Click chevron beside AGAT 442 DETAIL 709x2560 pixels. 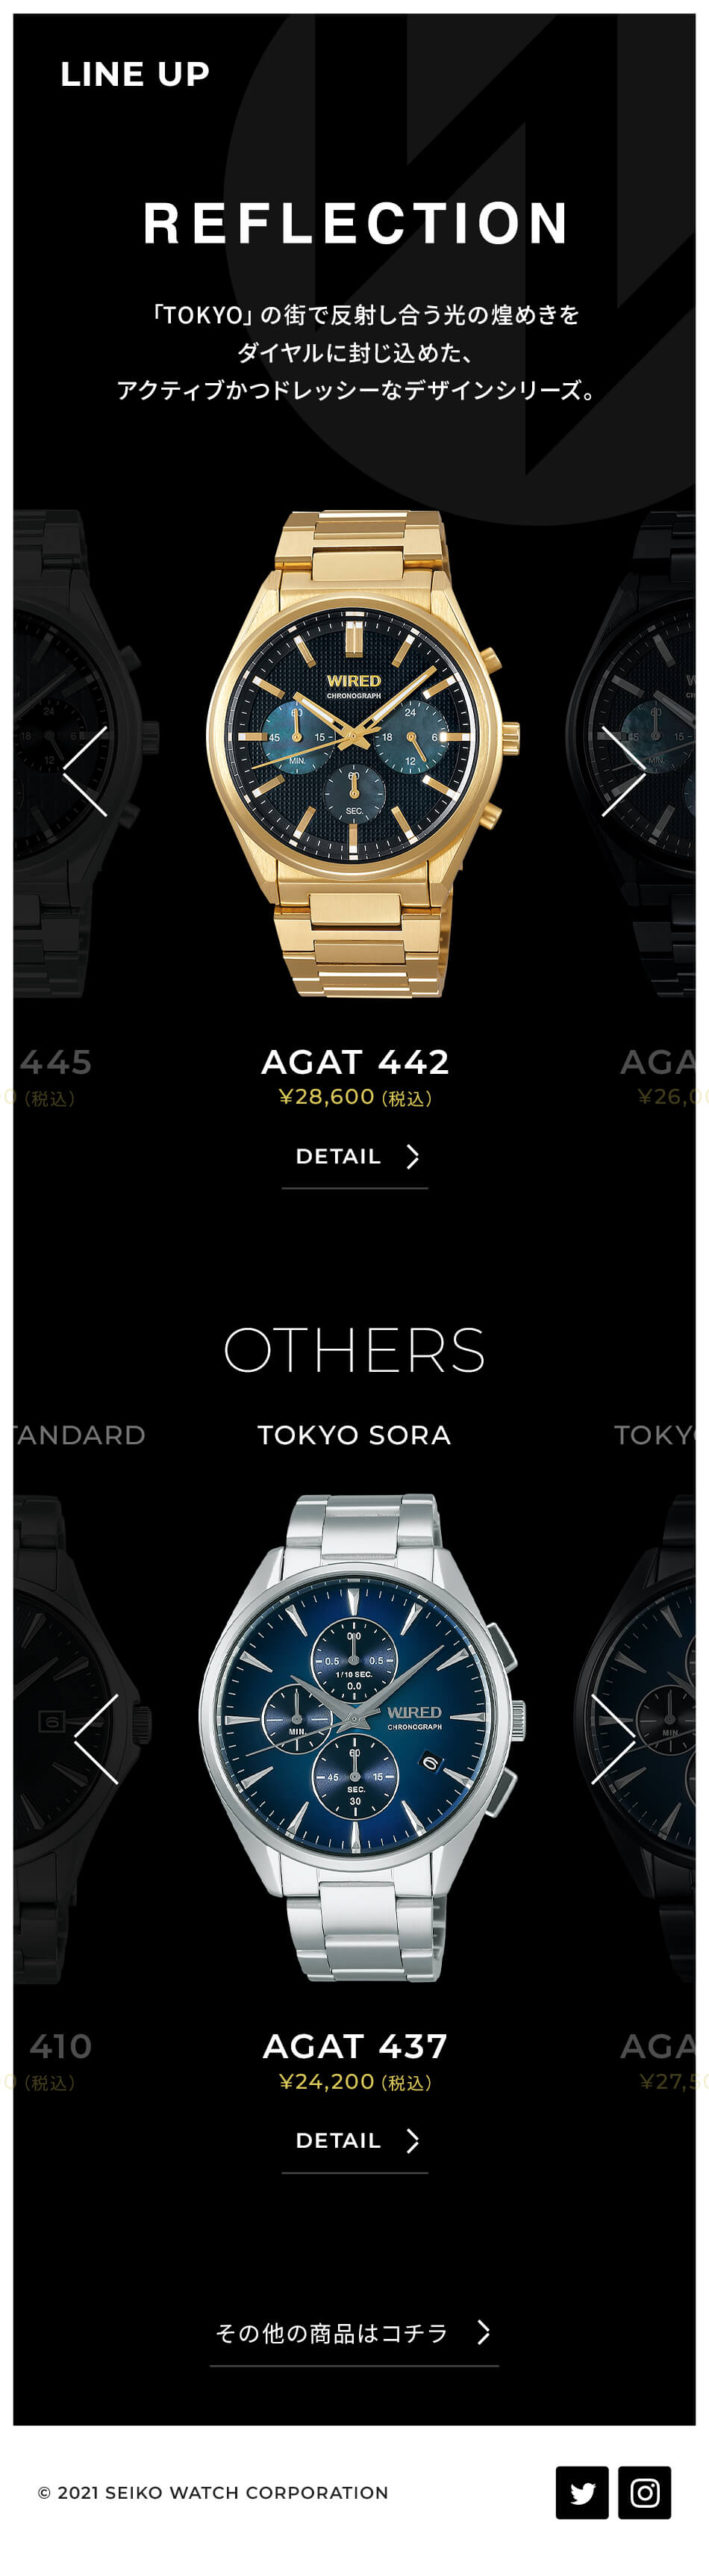[412, 1156]
